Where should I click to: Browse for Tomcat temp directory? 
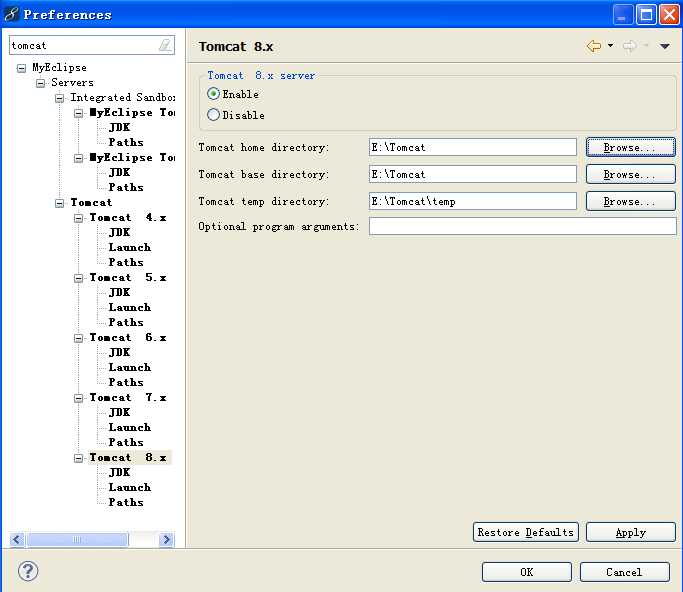click(631, 201)
